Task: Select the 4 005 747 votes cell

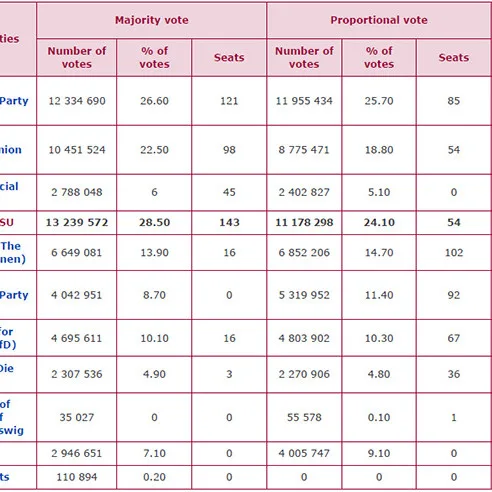Action: click(x=304, y=453)
